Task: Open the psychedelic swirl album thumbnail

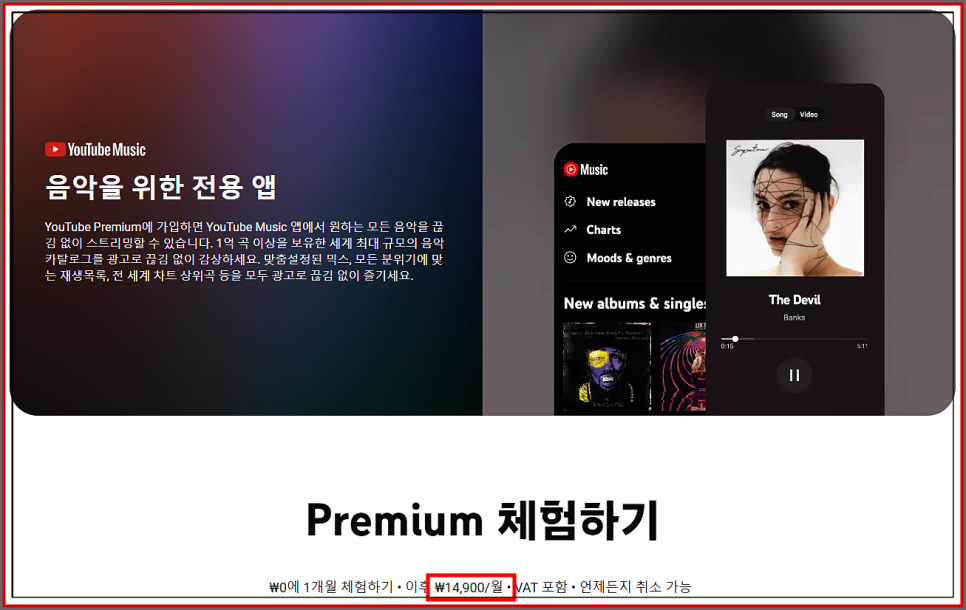Action: point(683,367)
